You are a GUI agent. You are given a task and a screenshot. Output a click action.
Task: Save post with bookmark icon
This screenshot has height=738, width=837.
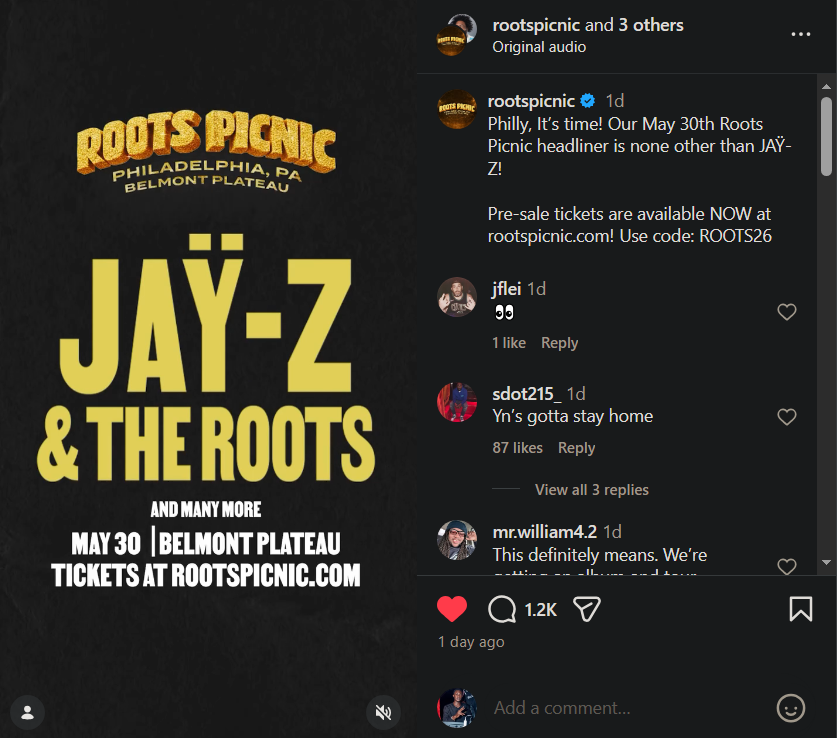coord(801,609)
